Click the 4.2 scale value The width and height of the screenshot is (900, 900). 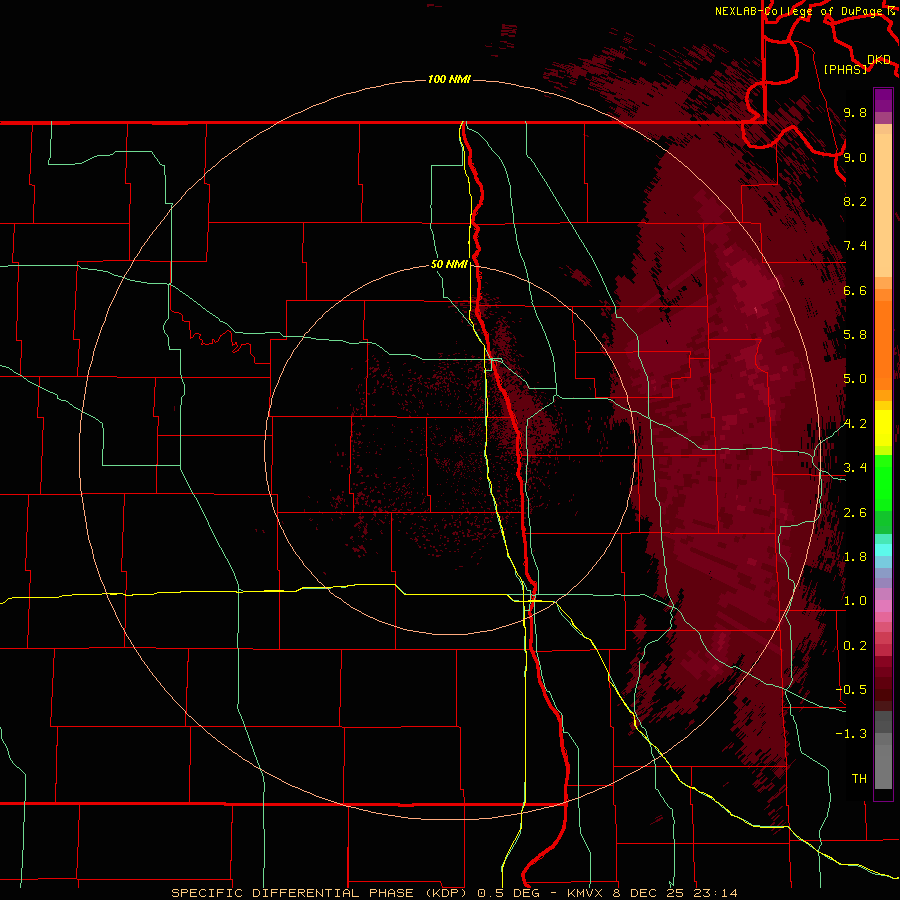coord(855,424)
